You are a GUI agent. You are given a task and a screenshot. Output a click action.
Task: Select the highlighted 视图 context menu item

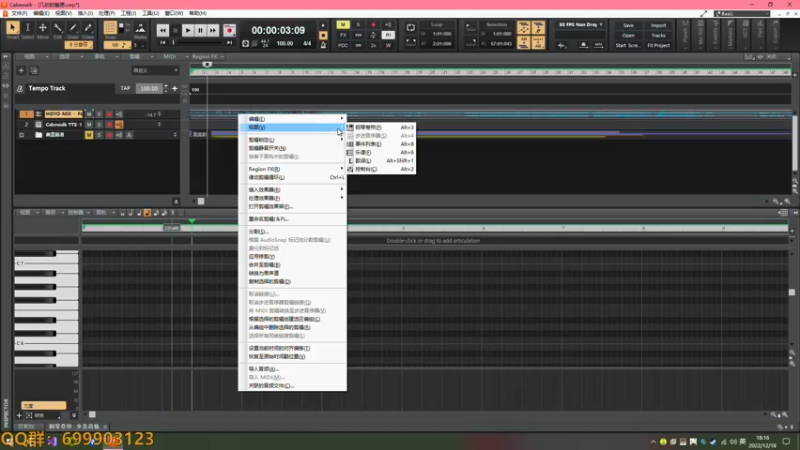coord(292,127)
